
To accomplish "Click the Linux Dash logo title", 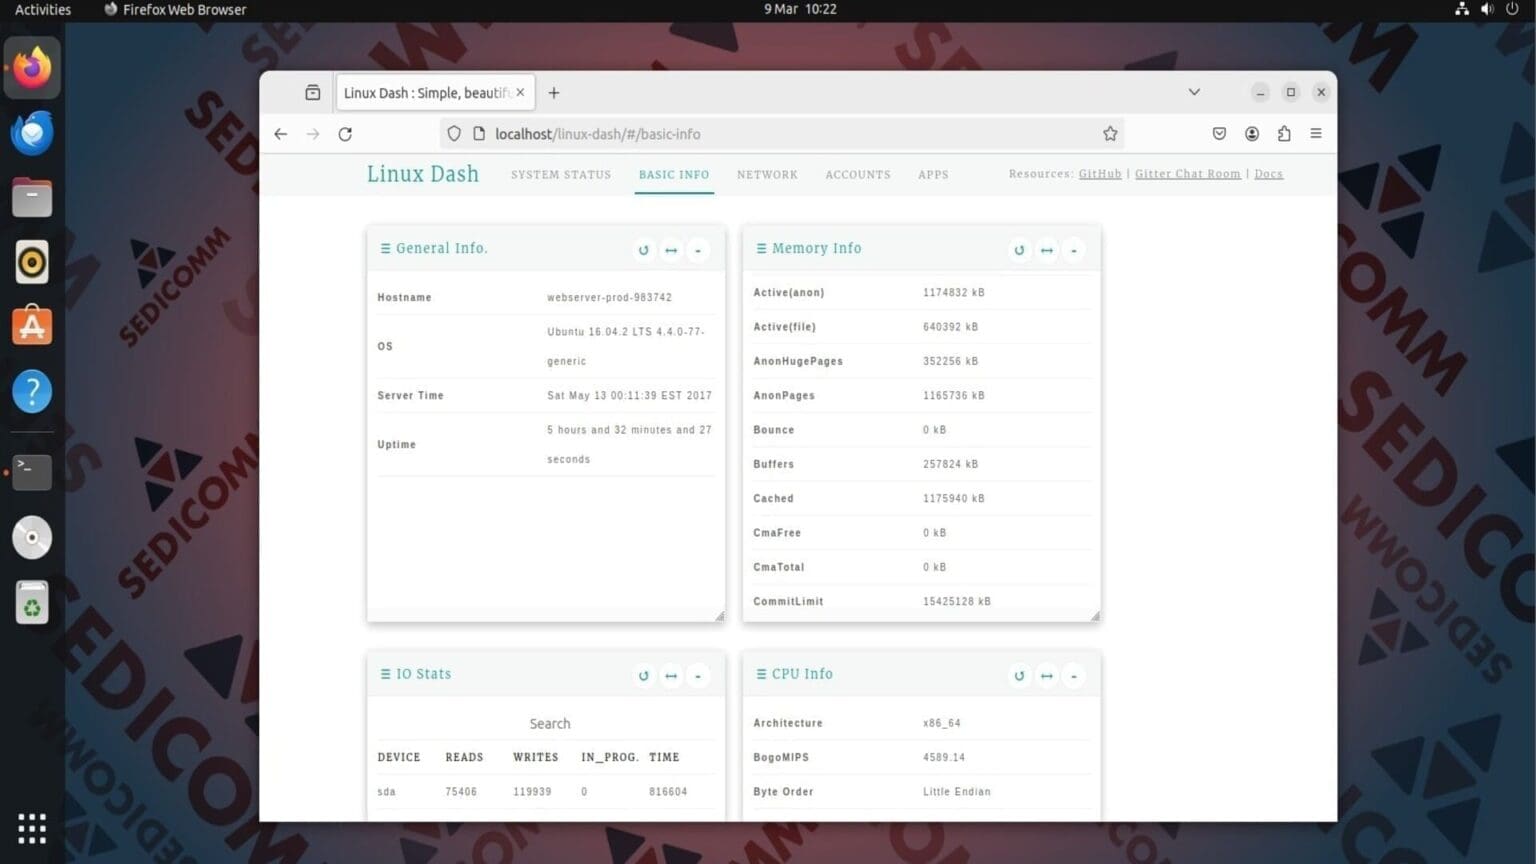I will (423, 174).
